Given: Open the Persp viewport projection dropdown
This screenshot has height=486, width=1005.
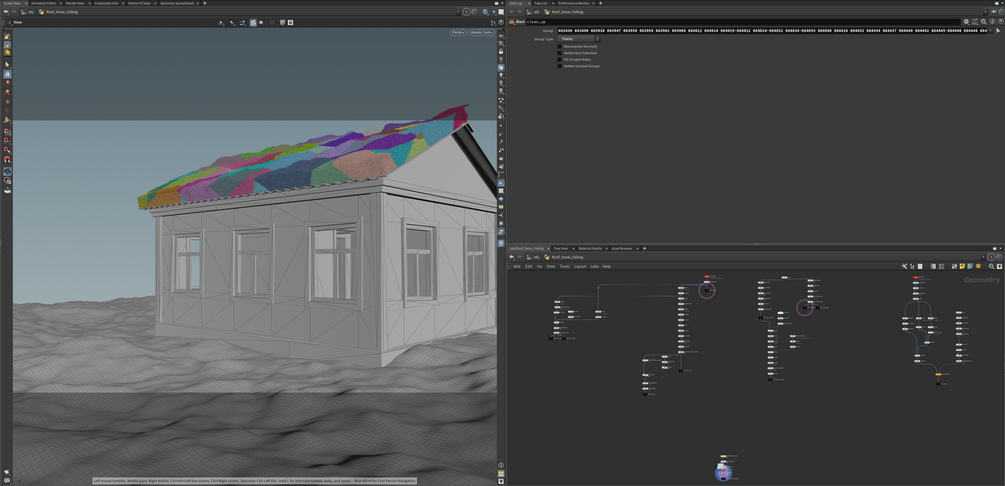Looking at the screenshot, I should [458, 32].
